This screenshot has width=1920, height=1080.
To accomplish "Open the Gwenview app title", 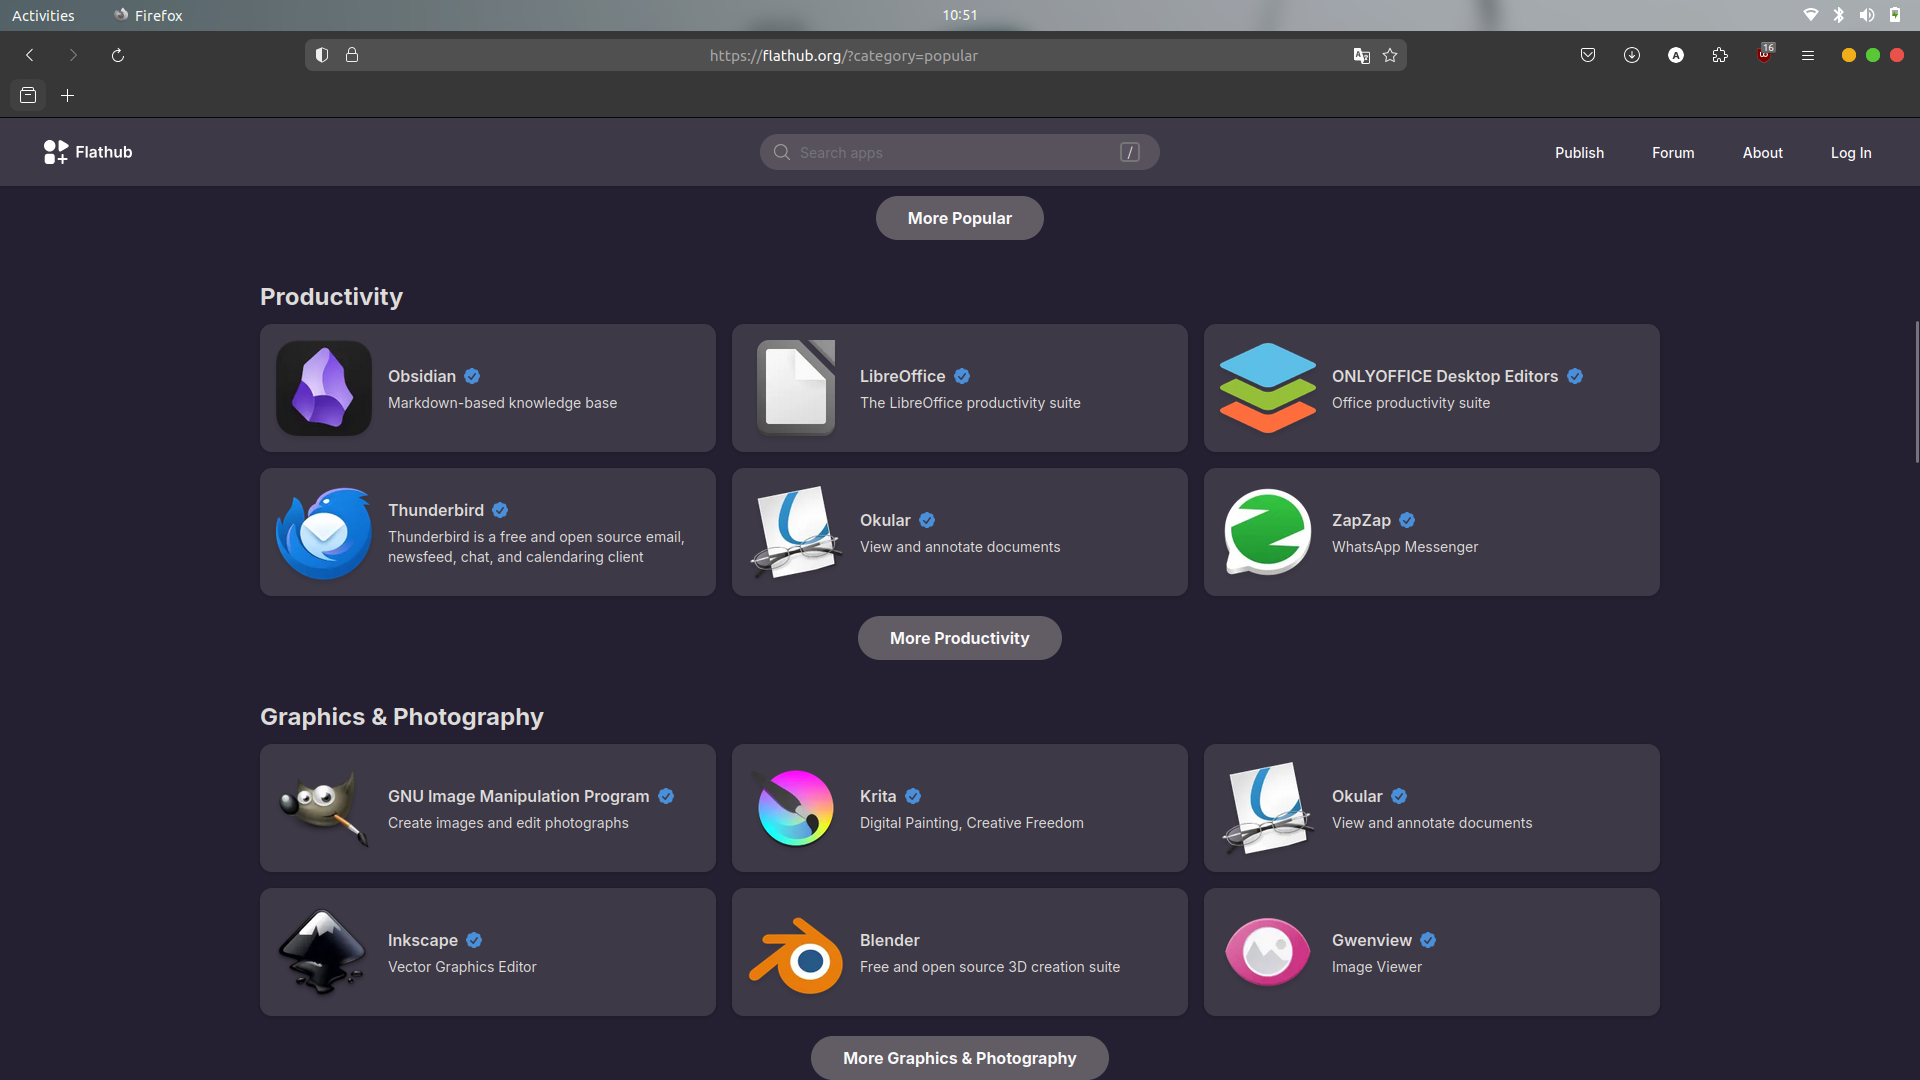I will point(1372,940).
